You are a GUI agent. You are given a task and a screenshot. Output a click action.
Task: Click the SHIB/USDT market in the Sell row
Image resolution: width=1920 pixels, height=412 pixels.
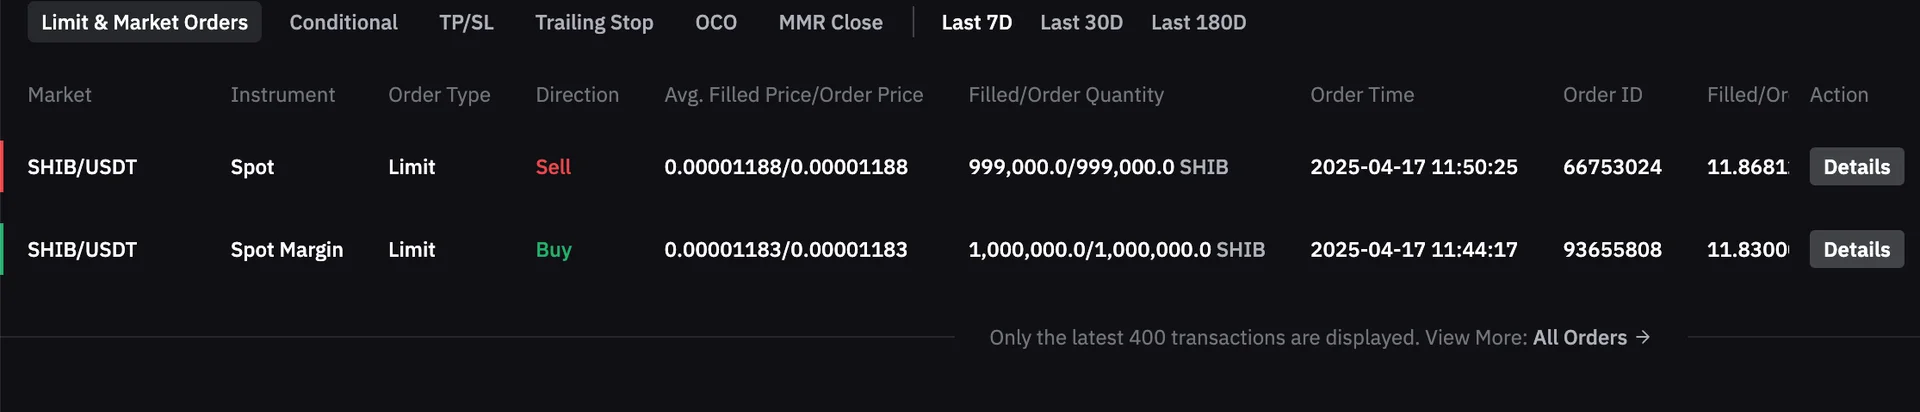pos(82,167)
